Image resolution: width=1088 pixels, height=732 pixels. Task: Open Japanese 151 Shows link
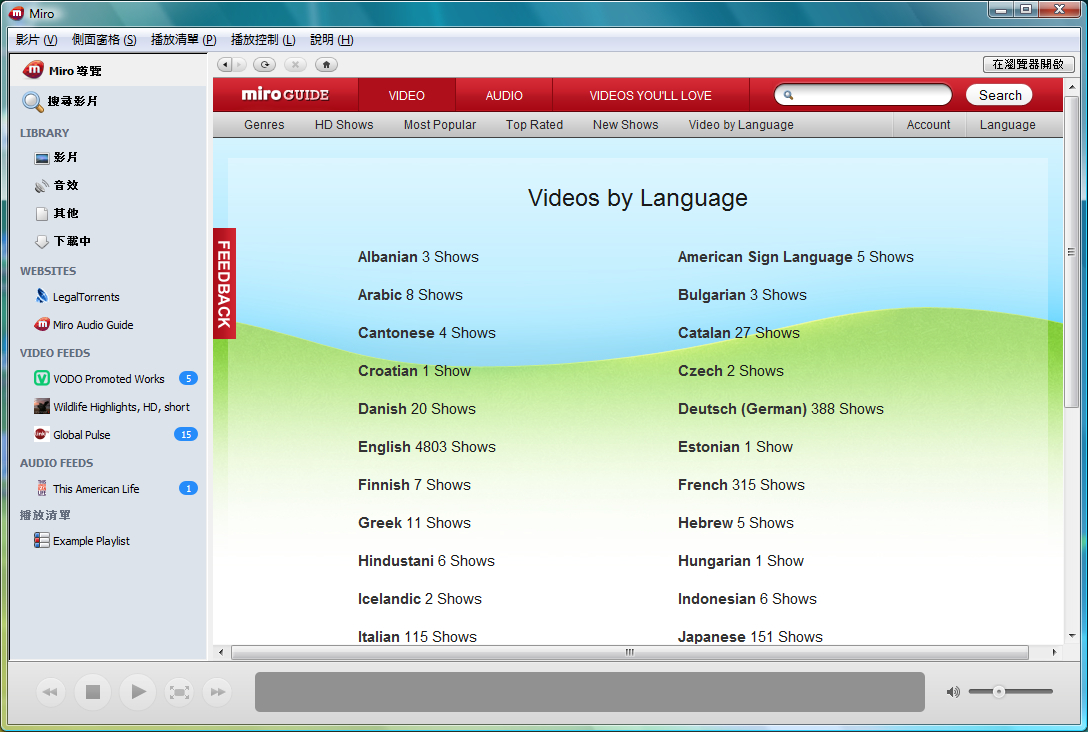point(750,637)
